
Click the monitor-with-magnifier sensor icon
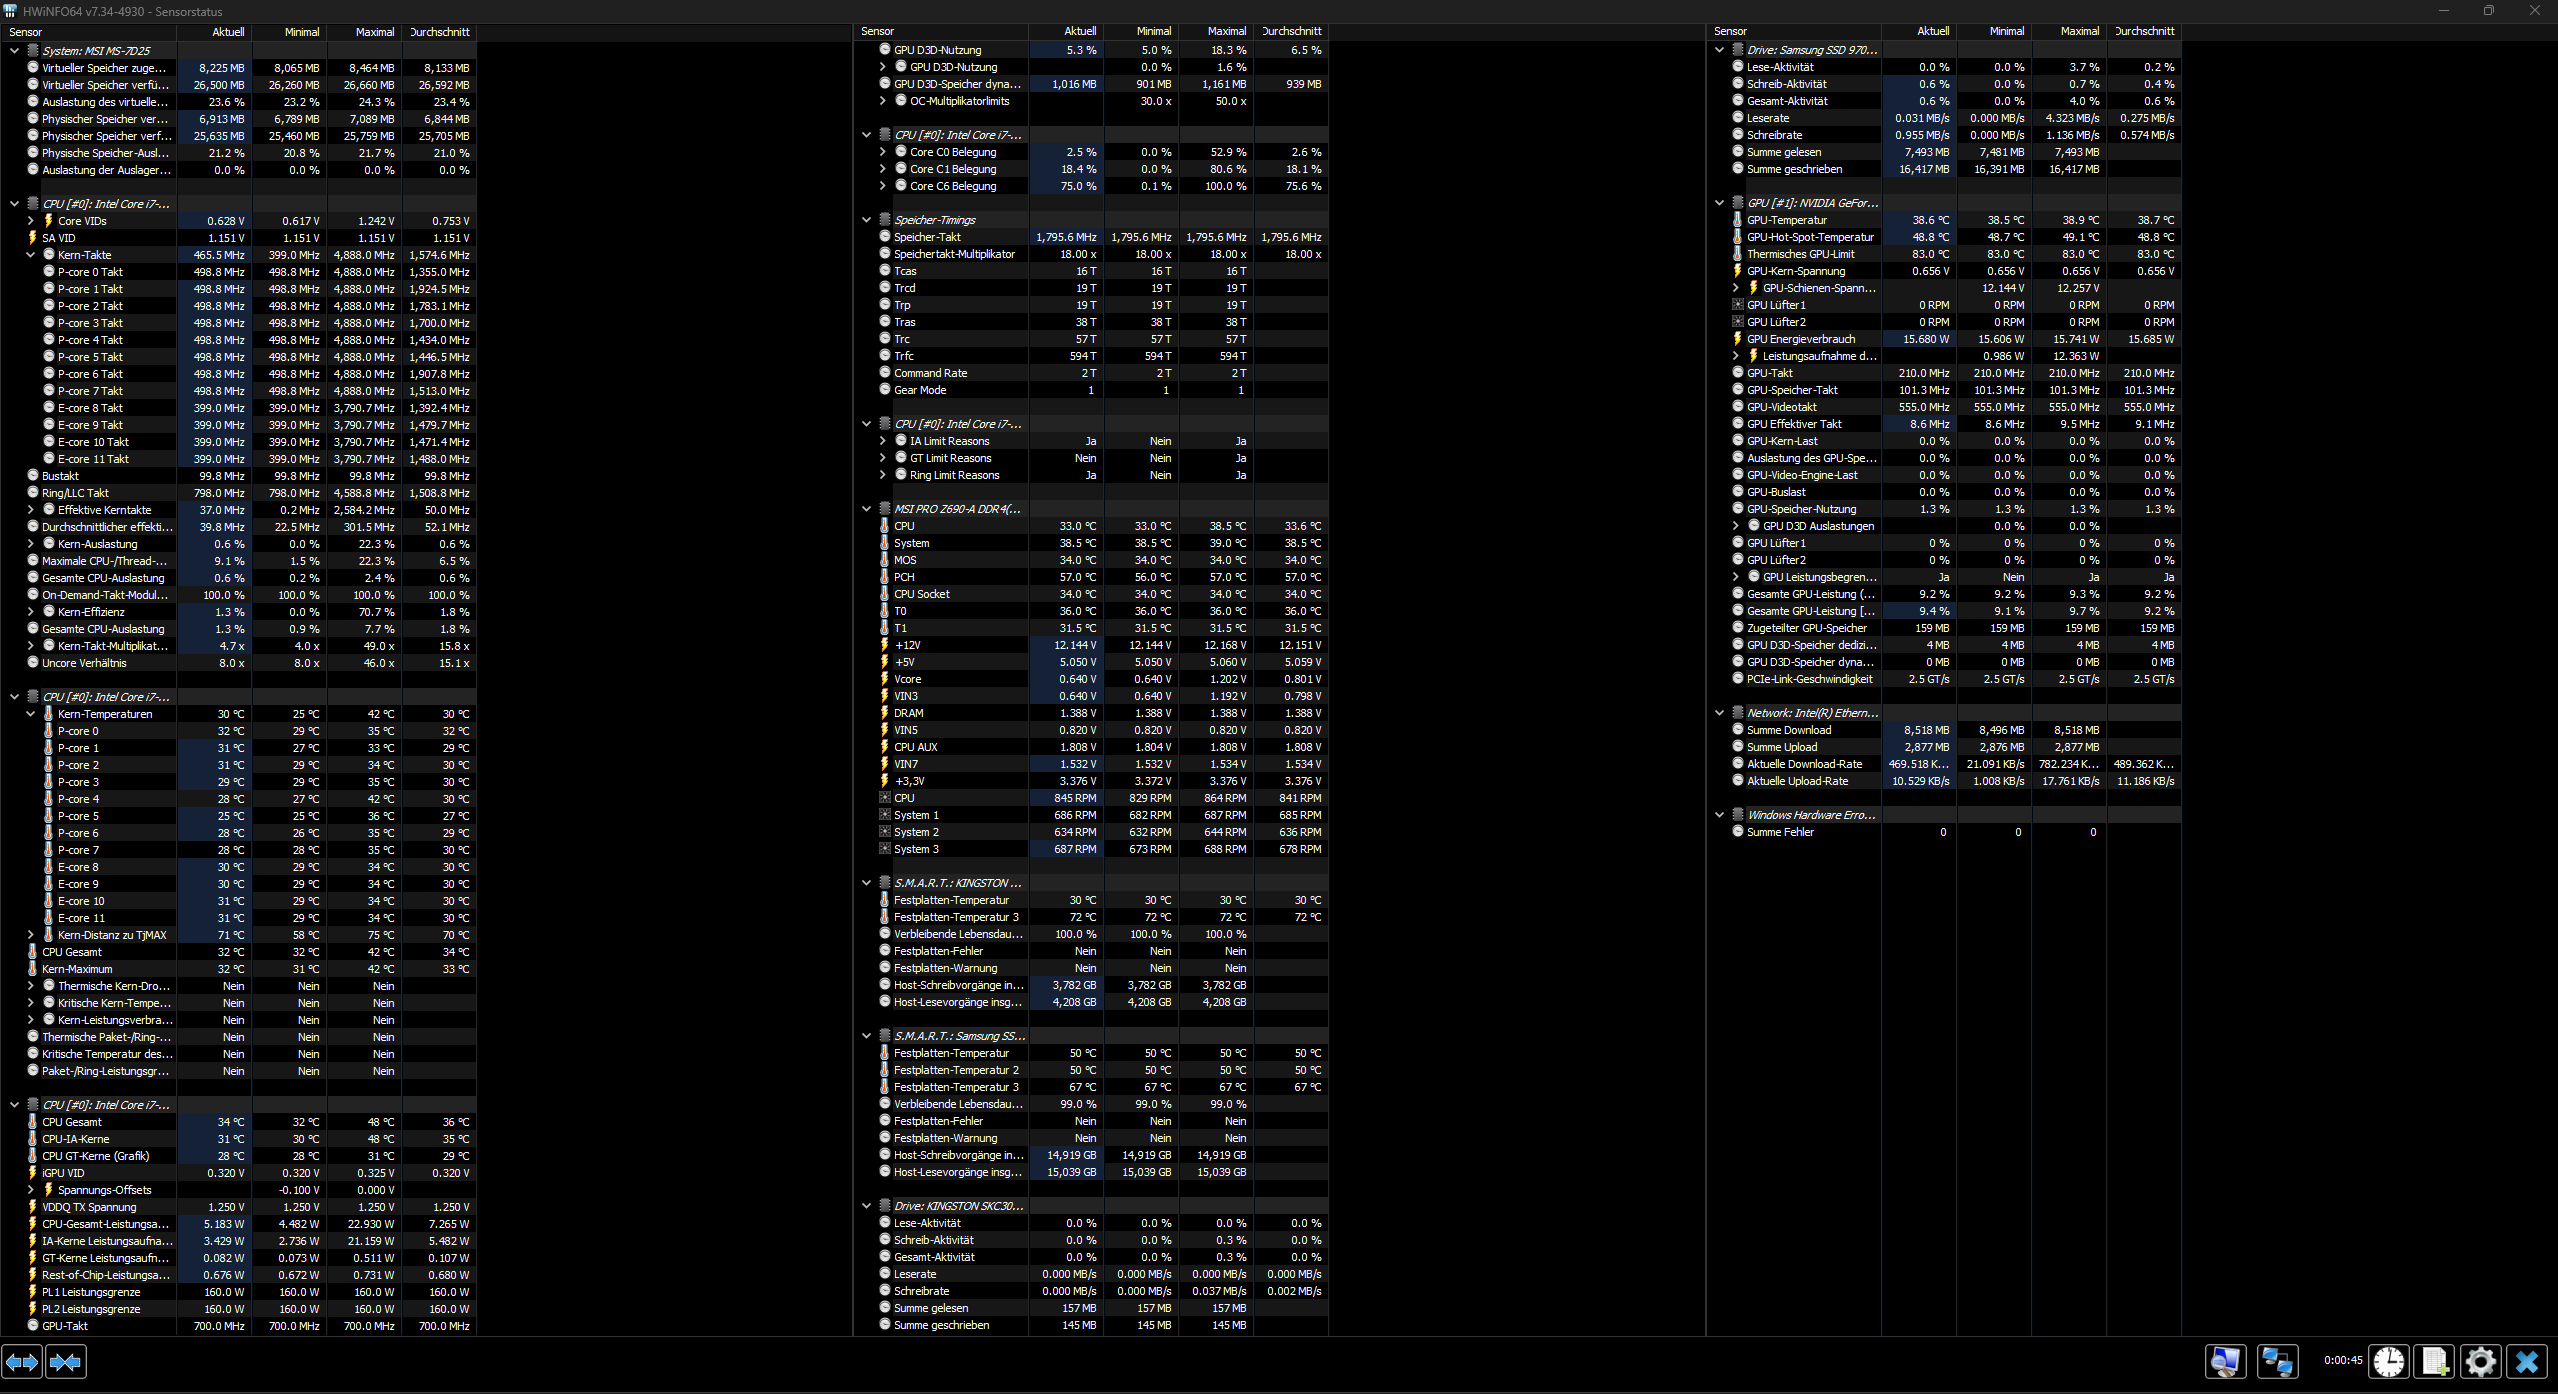tap(2224, 1361)
